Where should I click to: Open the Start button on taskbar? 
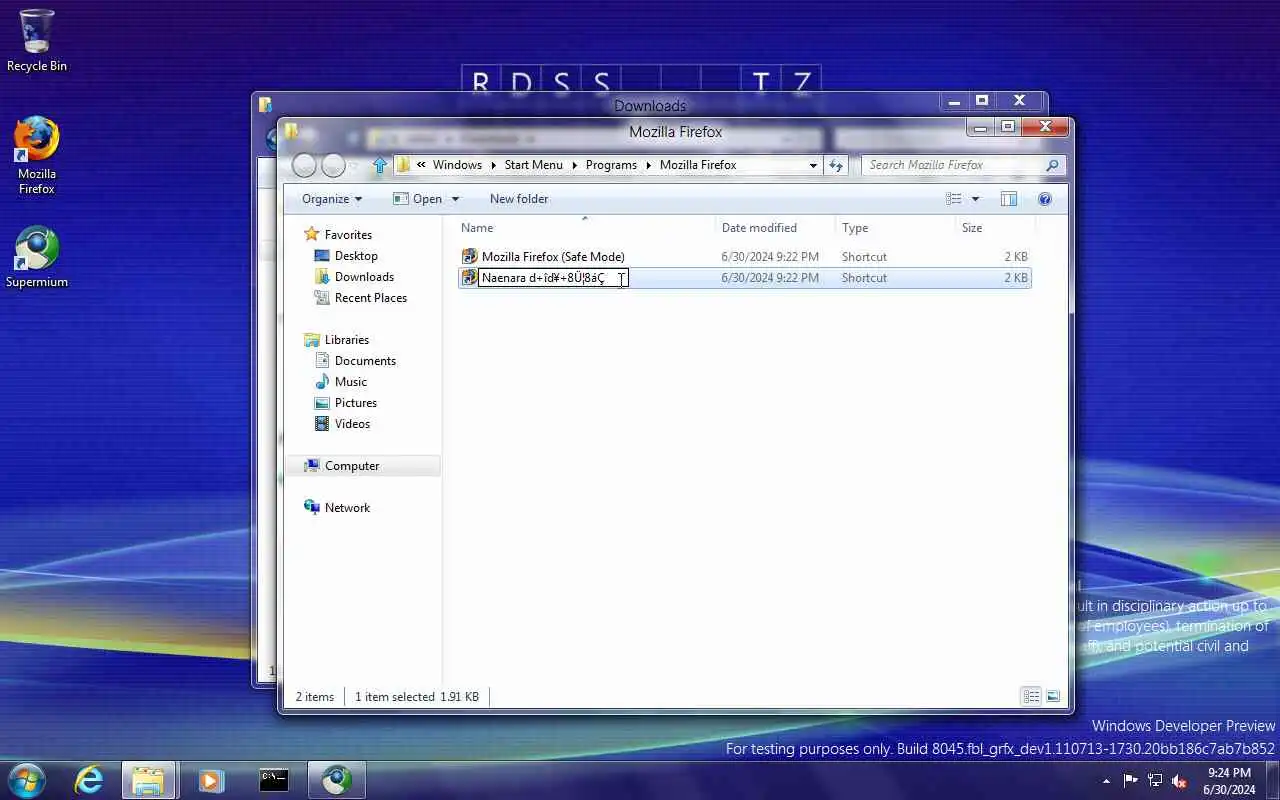pos(26,780)
